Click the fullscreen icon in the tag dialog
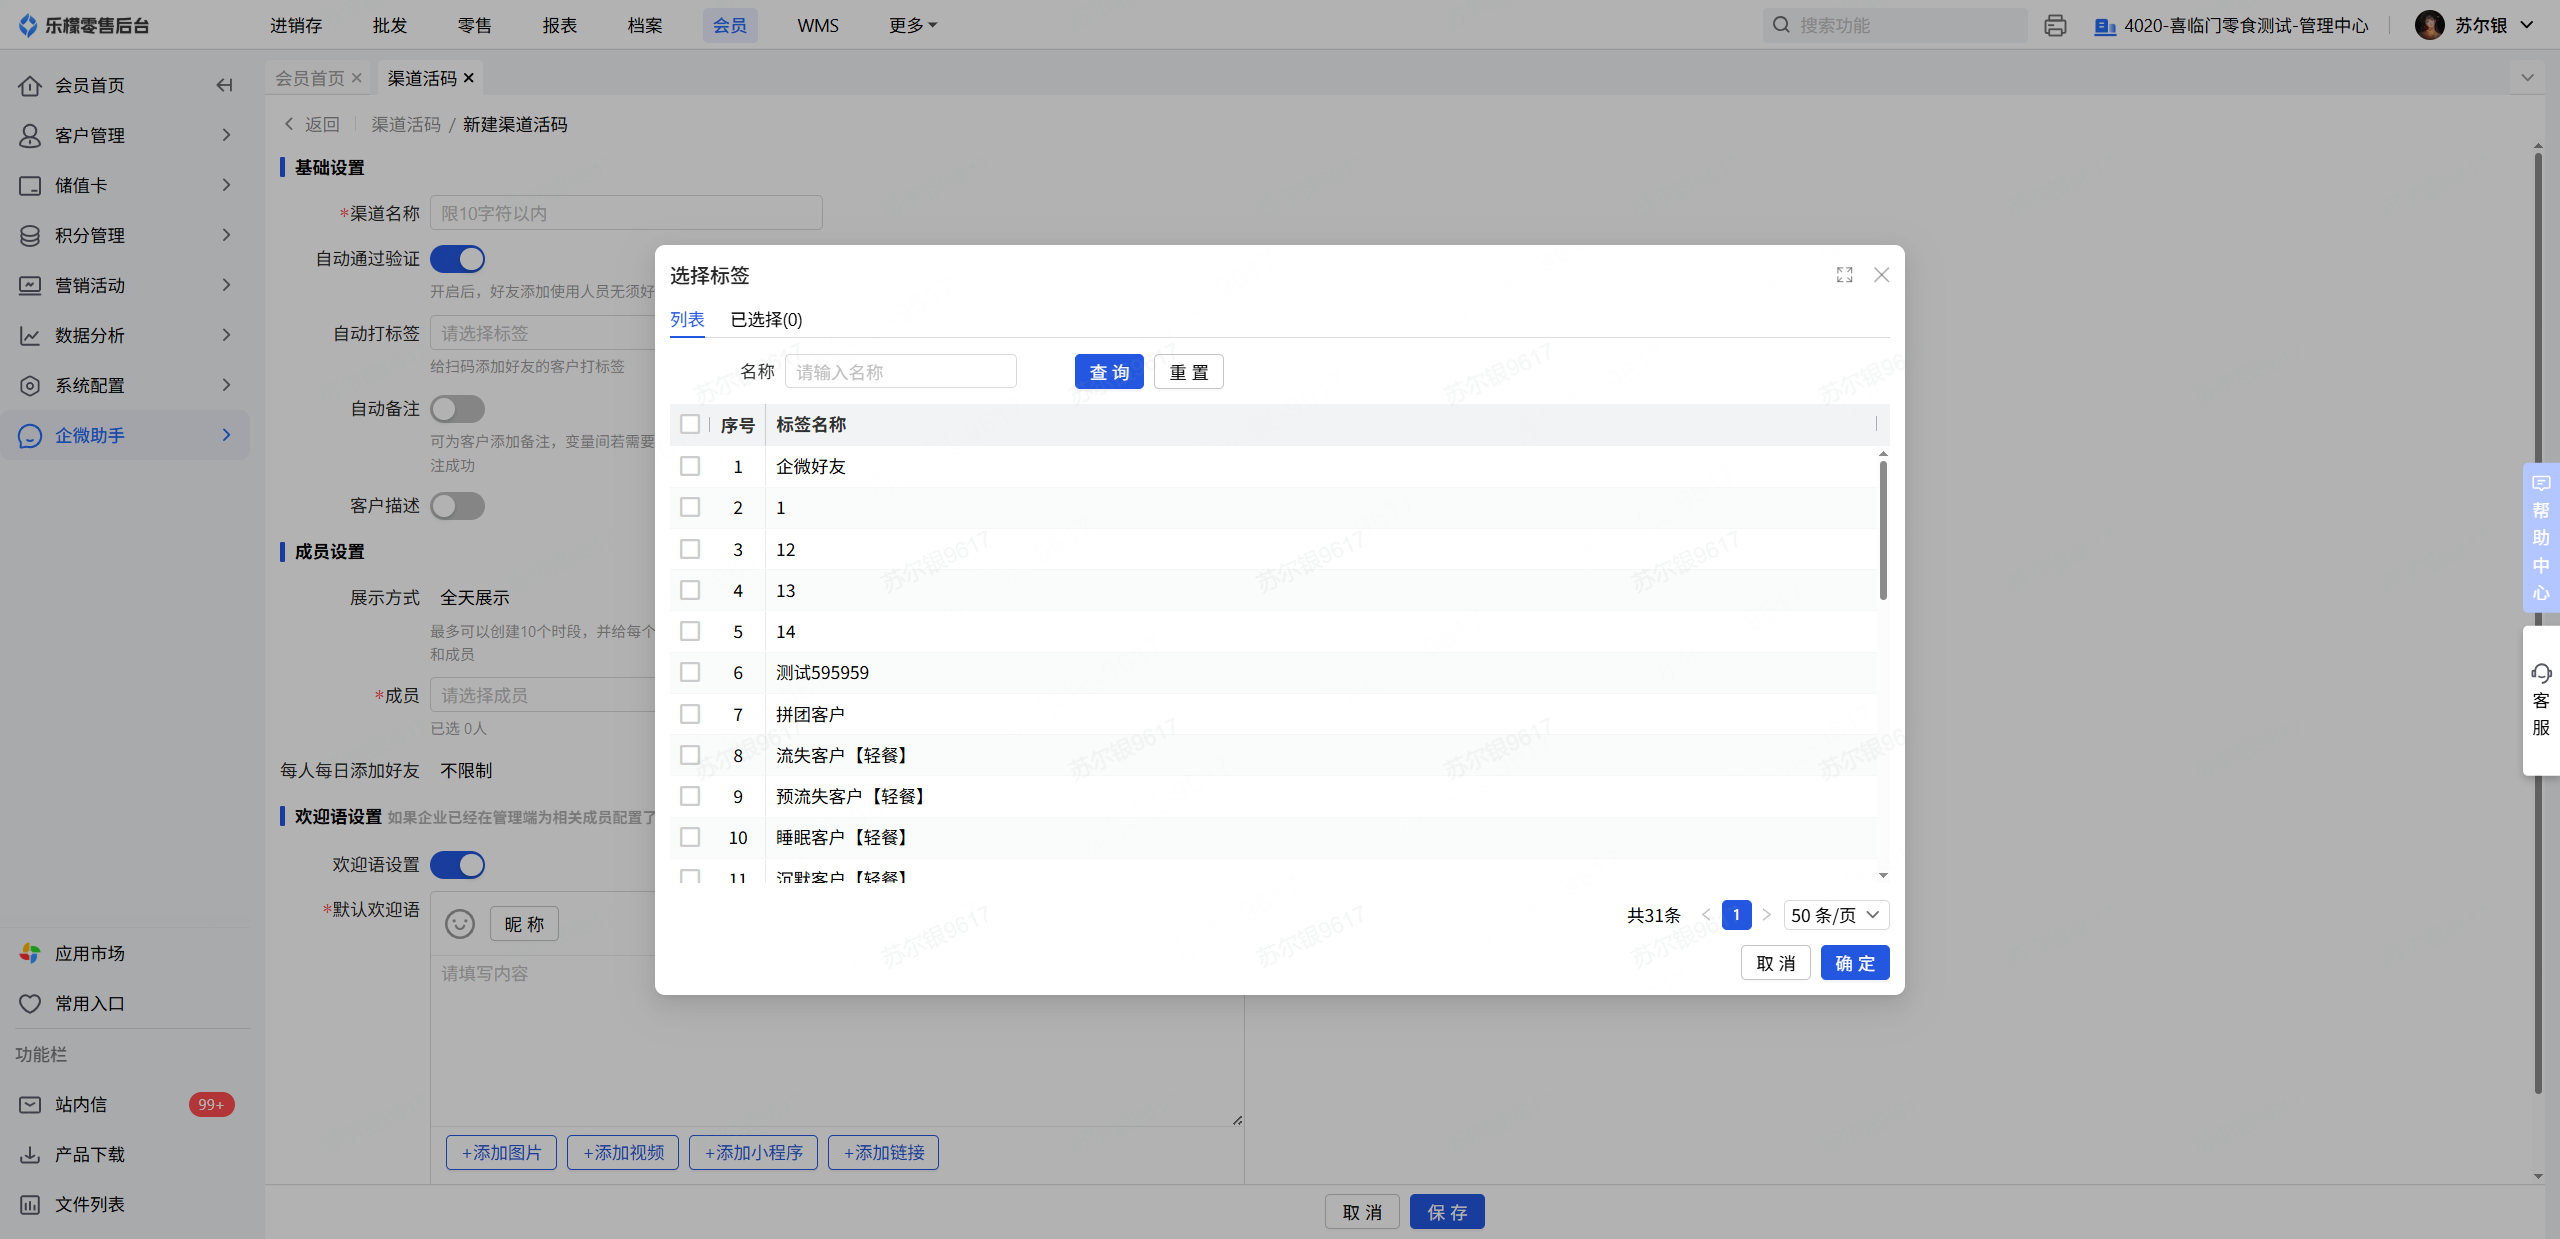Viewport: 2560px width, 1239px height. (x=1844, y=275)
